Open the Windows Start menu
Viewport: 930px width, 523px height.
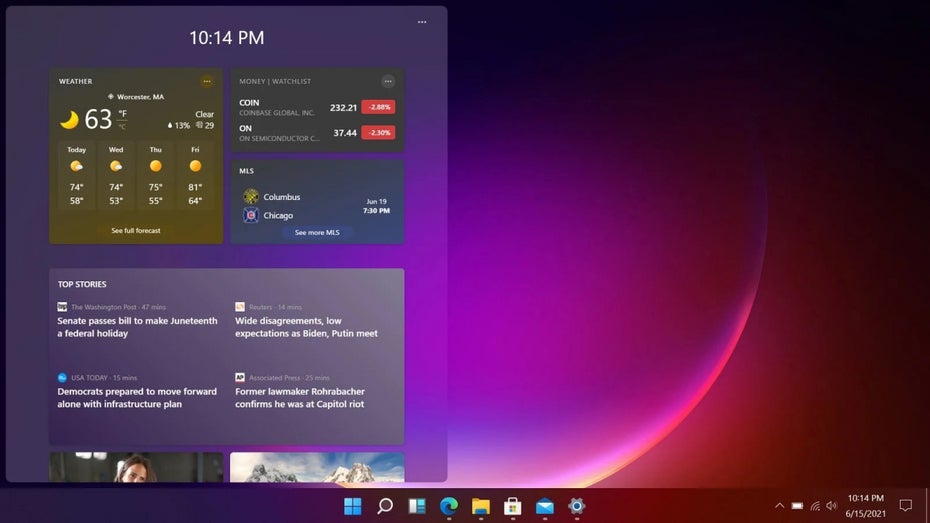pyautogui.click(x=352, y=506)
